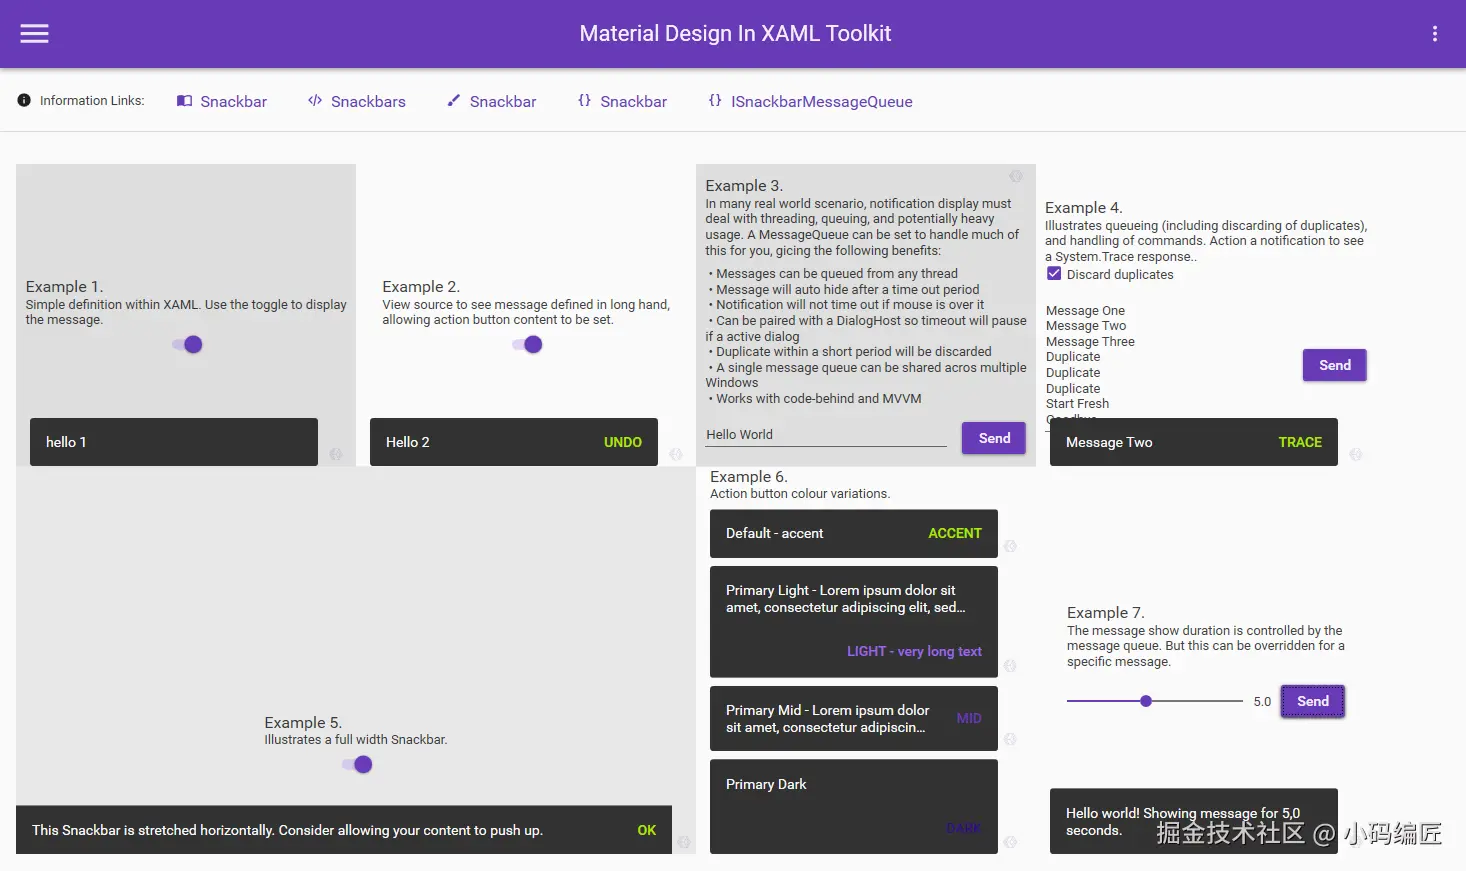Image resolution: width=1466 pixels, height=871 pixels.
Task: Toggle the Example 2 snackbar switch
Action: pos(528,345)
